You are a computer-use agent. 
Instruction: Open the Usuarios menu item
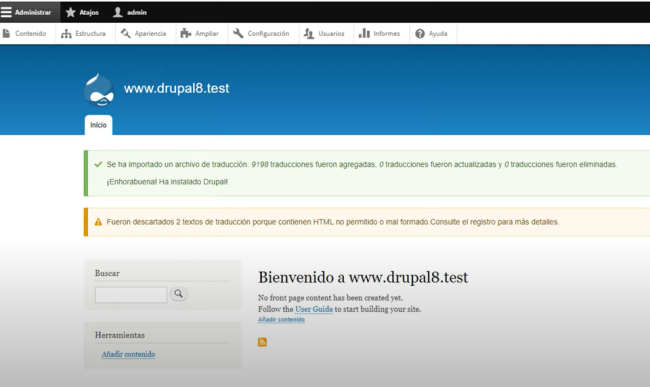click(324, 34)
